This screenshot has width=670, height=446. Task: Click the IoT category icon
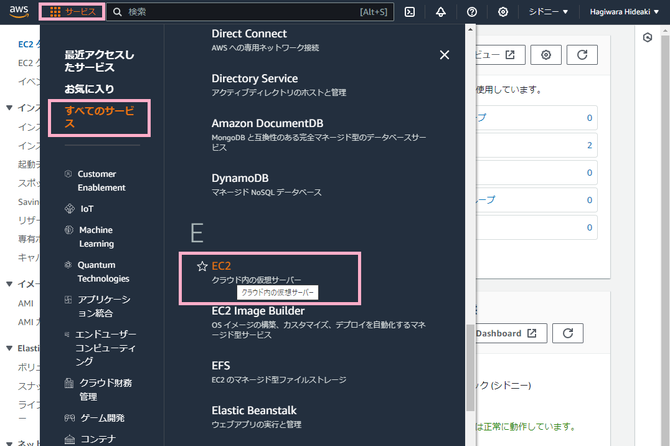69,208
